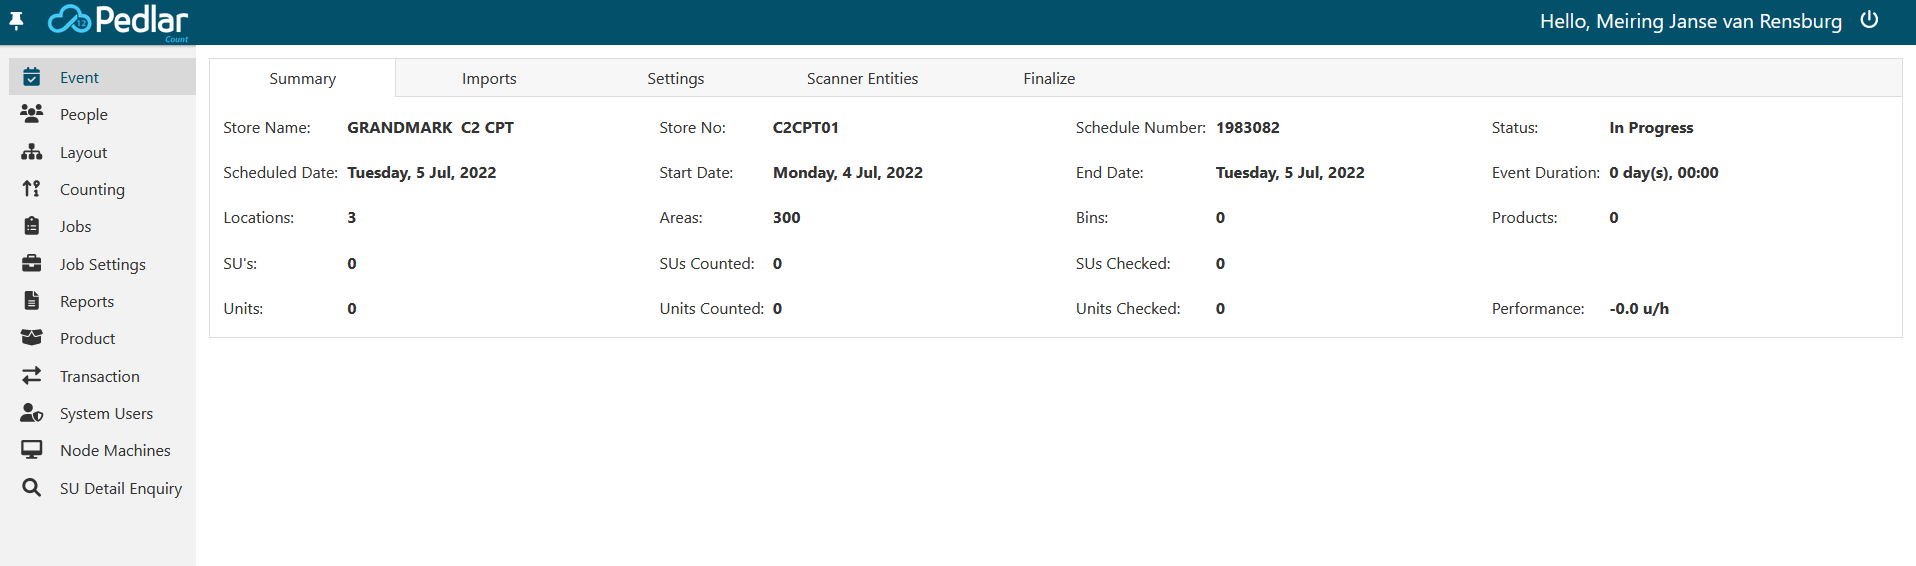Viewport: 1916px width, 566px height.
Task: Click the Node Machines monitor icon
Action: point(32,450)
